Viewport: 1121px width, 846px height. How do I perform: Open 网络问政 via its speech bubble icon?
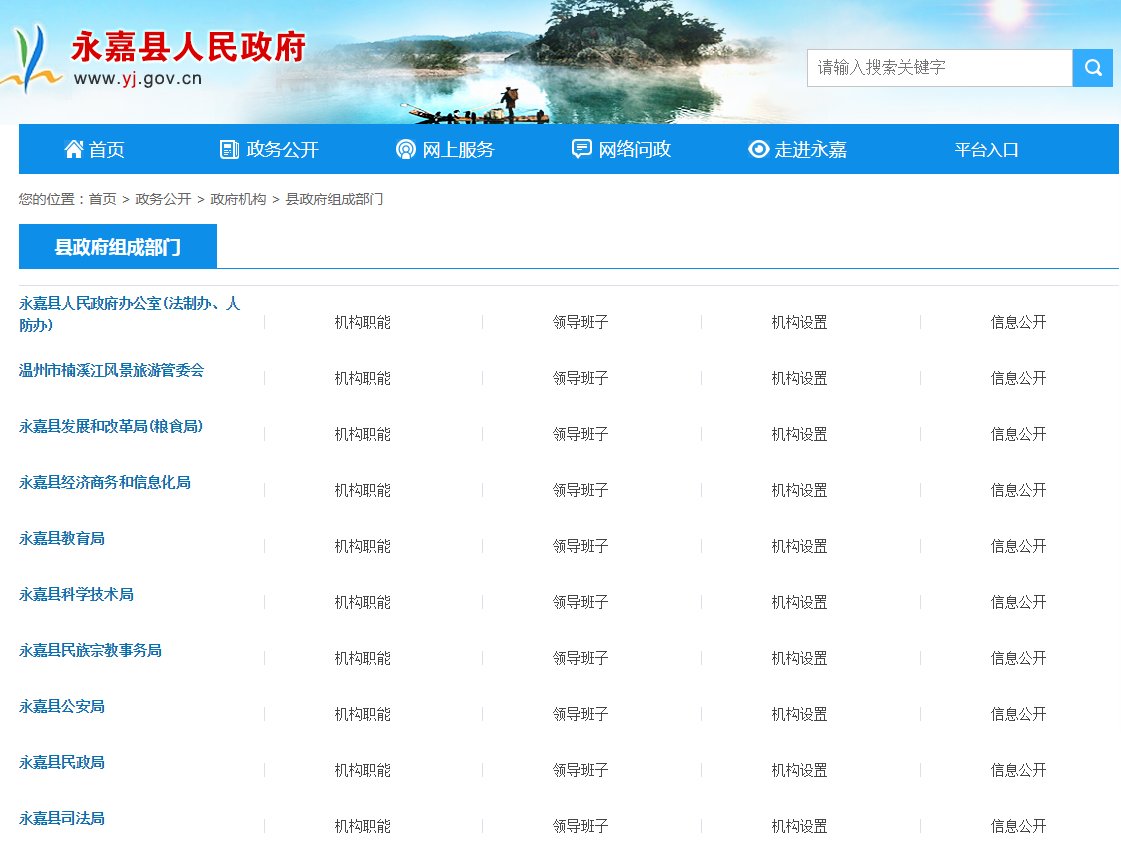click(x=583, y=148)
